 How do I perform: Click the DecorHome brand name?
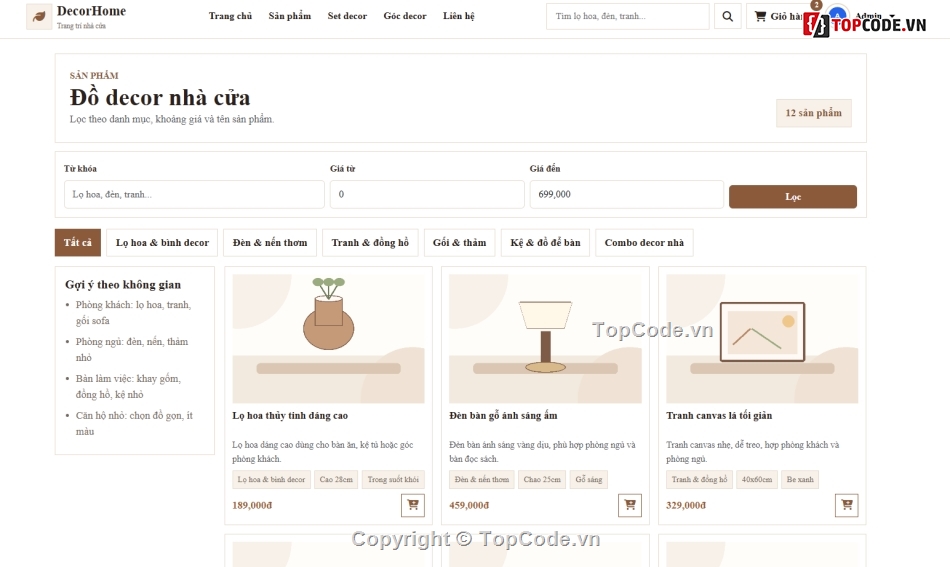(x=91, y=11)
